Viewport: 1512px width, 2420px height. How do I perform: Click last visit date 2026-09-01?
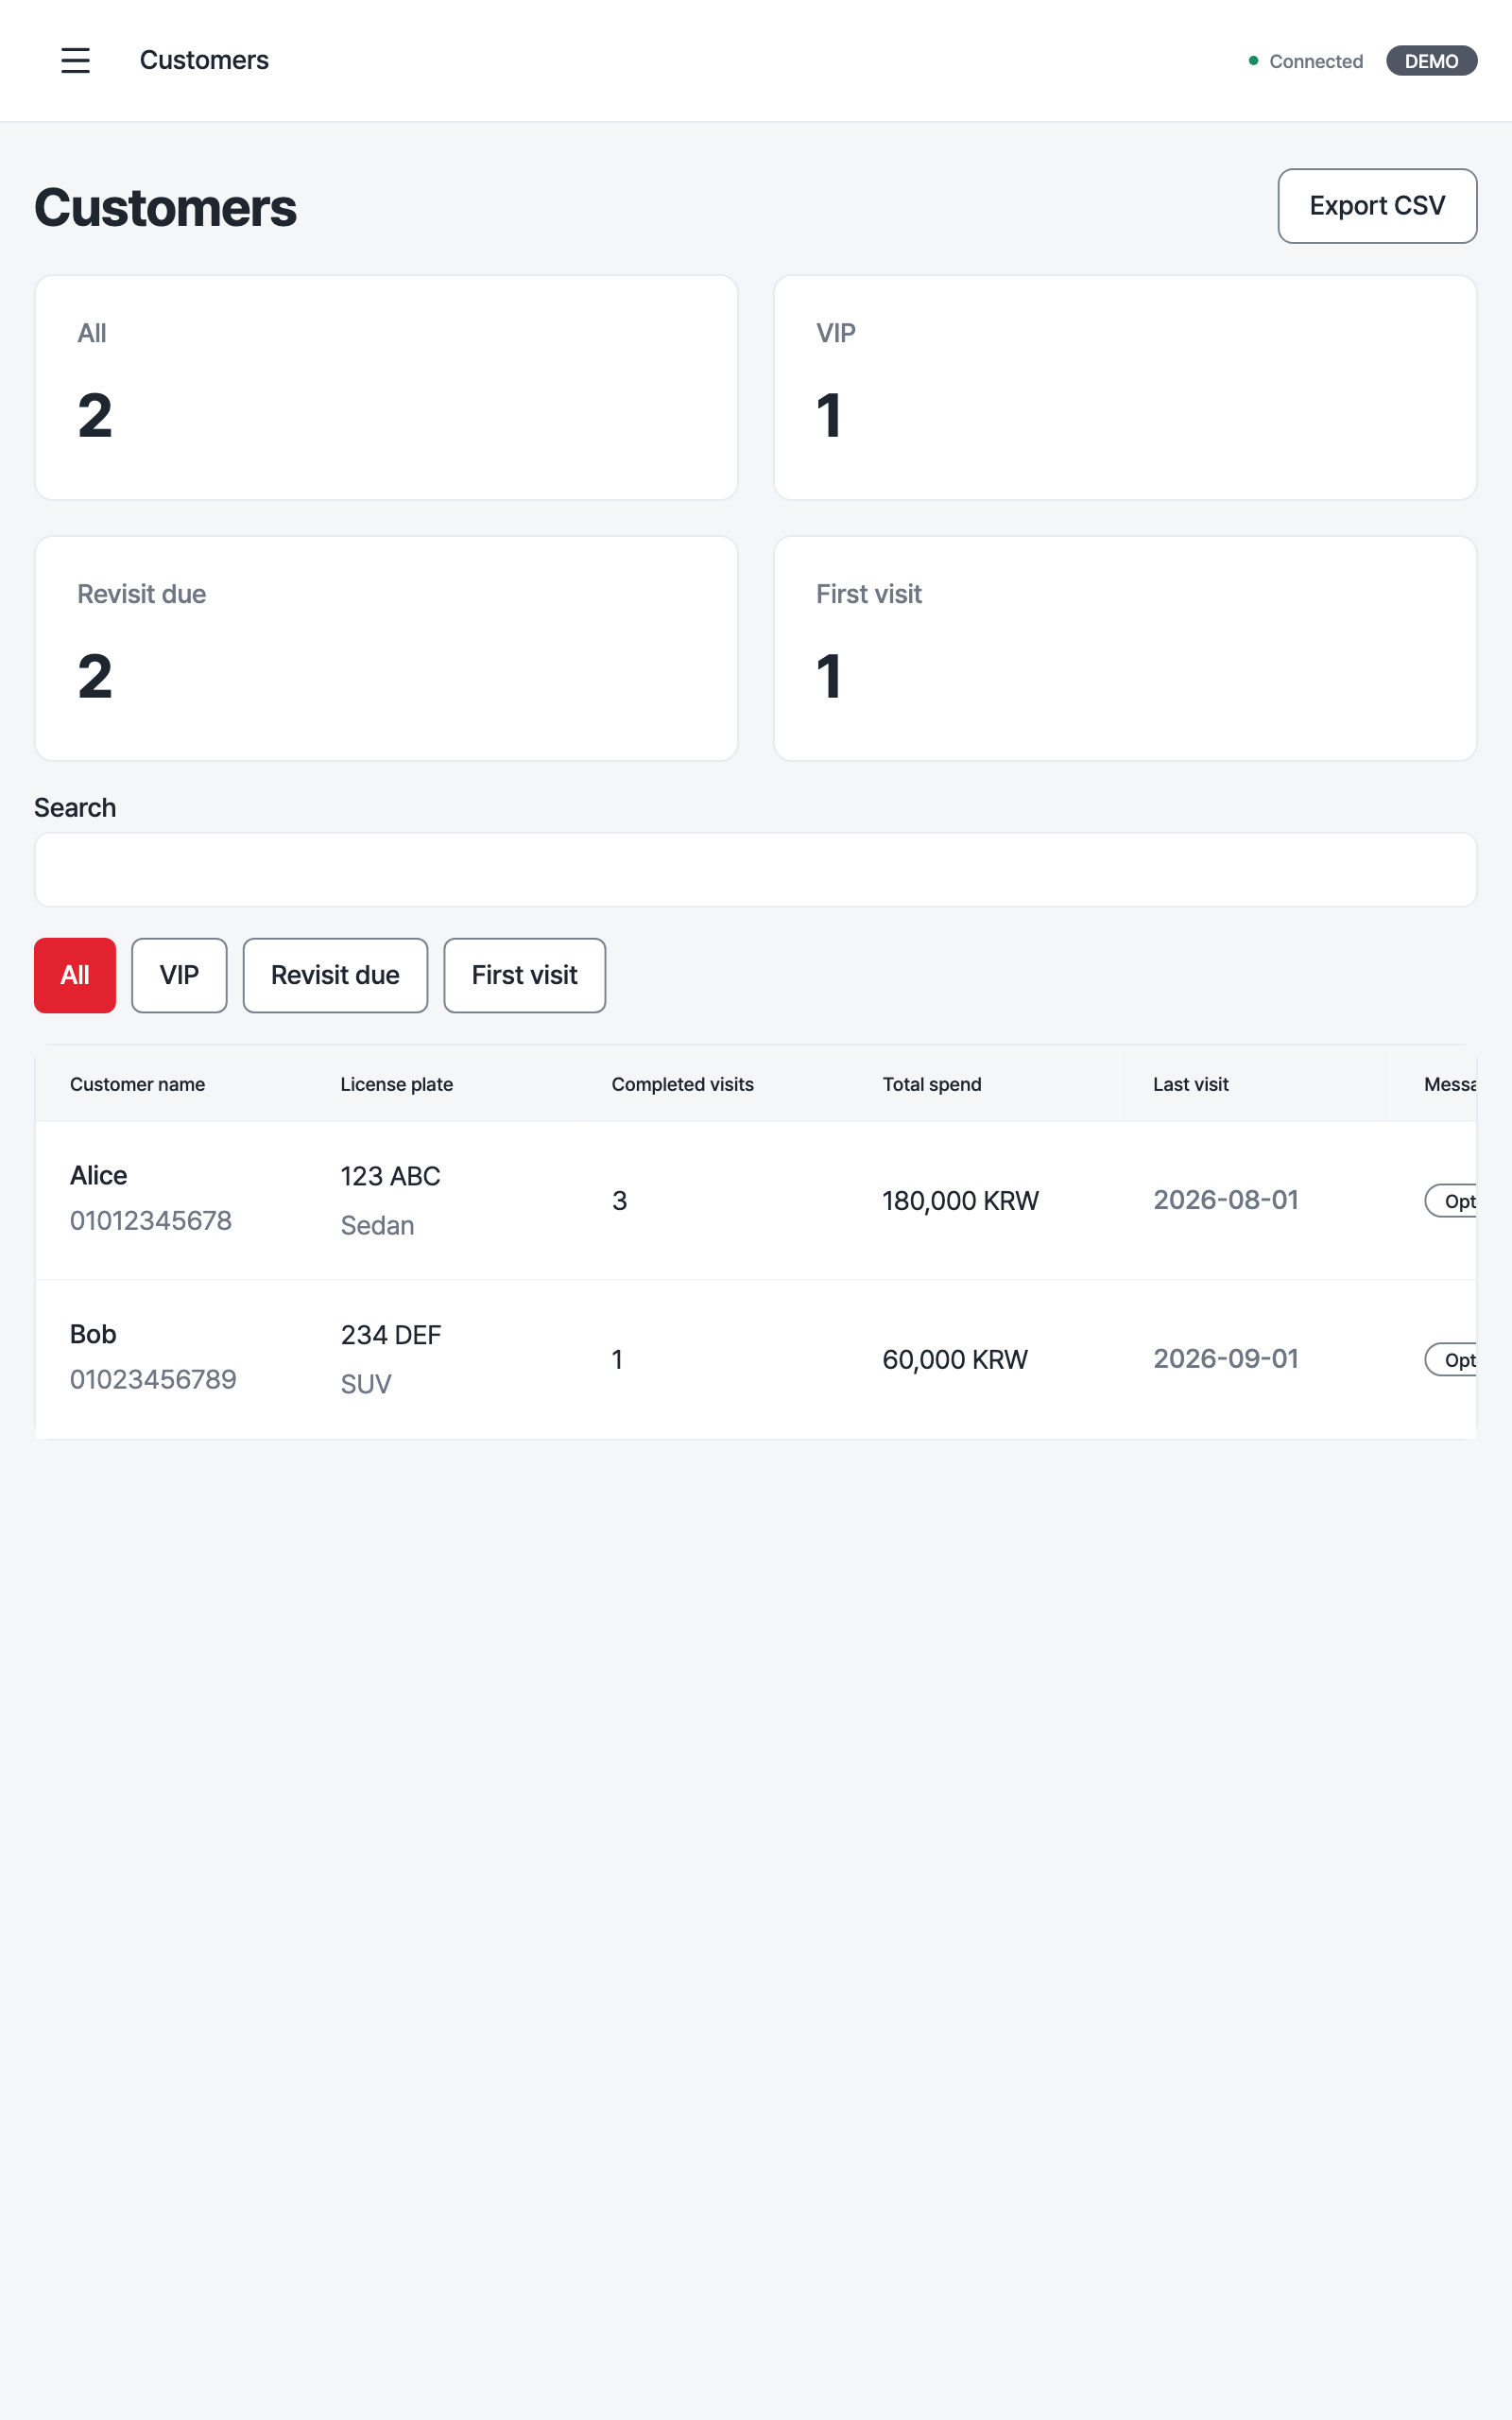pyautogui.click(x=1226, y=1359)
